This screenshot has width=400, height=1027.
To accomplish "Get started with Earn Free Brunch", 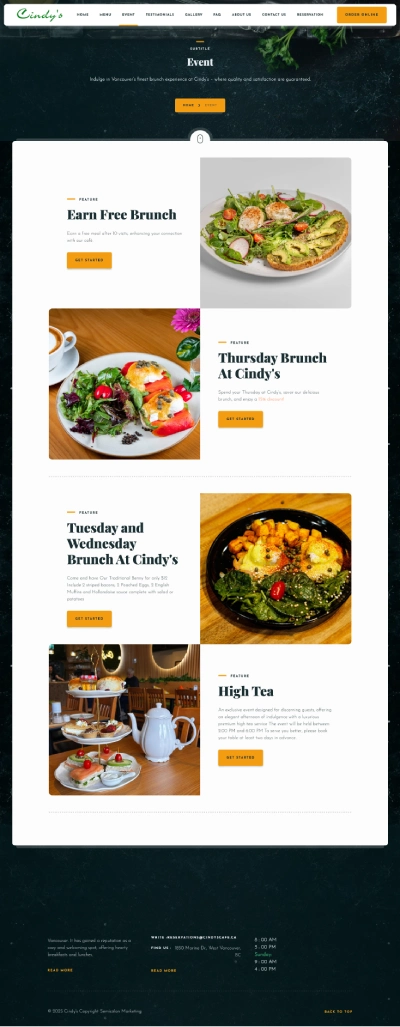I will point(89,260).
